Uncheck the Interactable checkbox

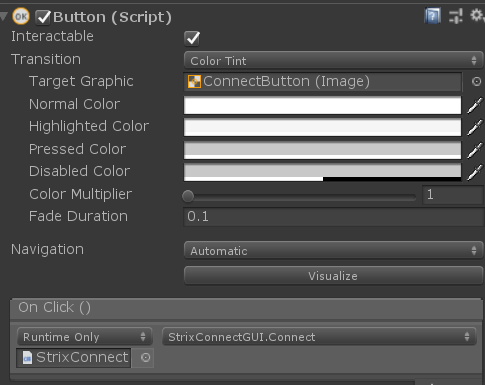coord(192,38)
